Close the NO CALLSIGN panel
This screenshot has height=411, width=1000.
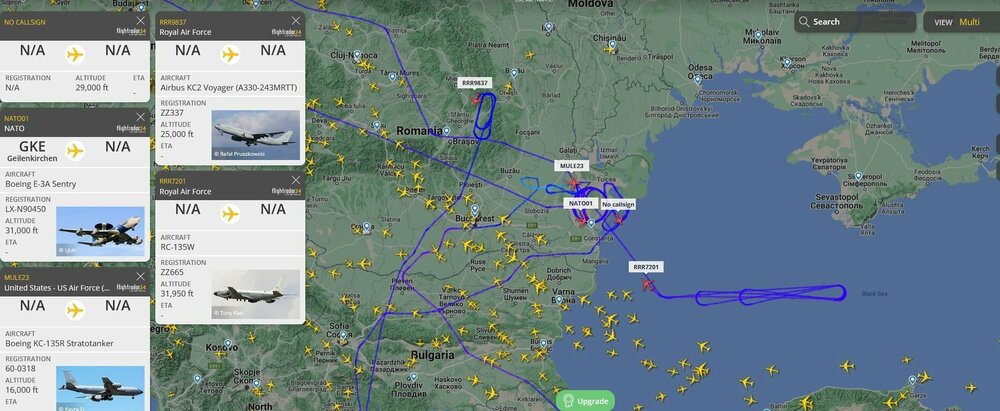point(140,20)
